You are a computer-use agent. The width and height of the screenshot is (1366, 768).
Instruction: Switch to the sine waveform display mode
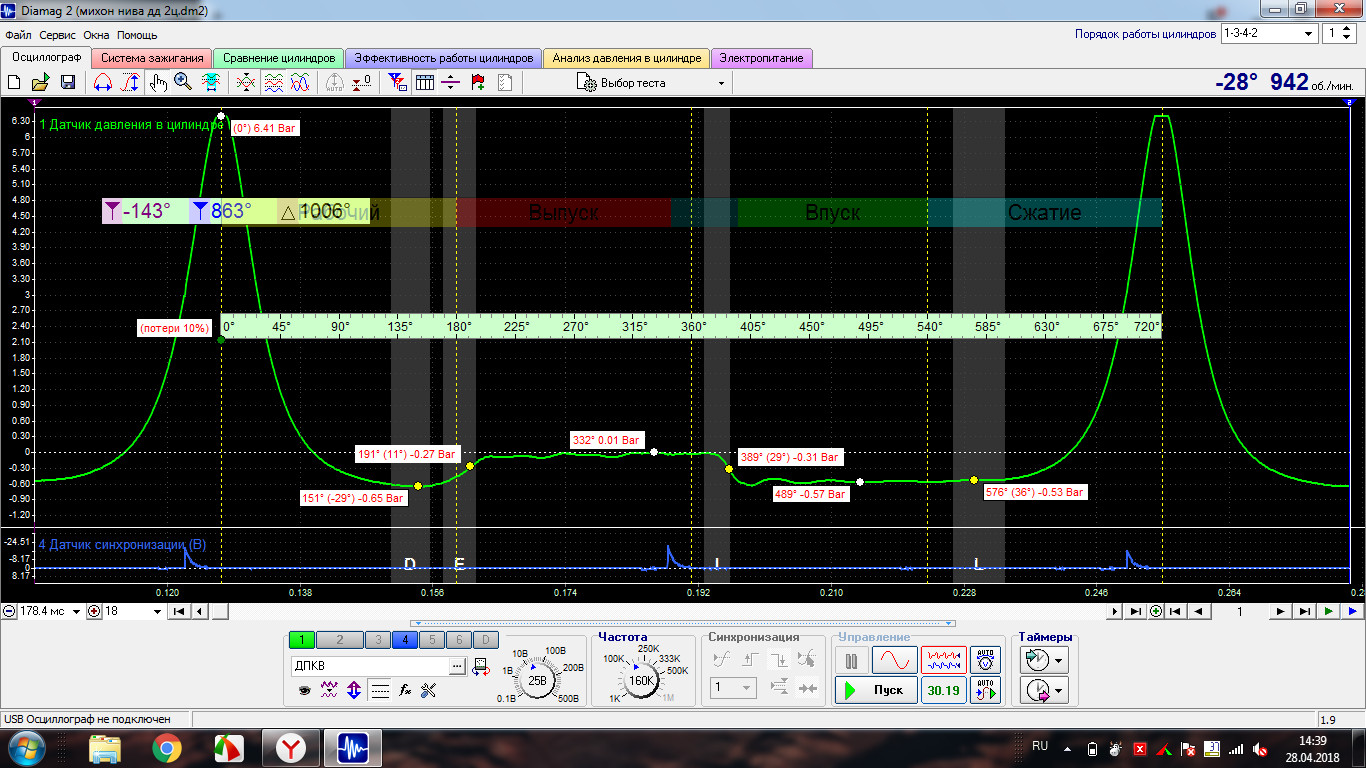[x=895, y=660]
